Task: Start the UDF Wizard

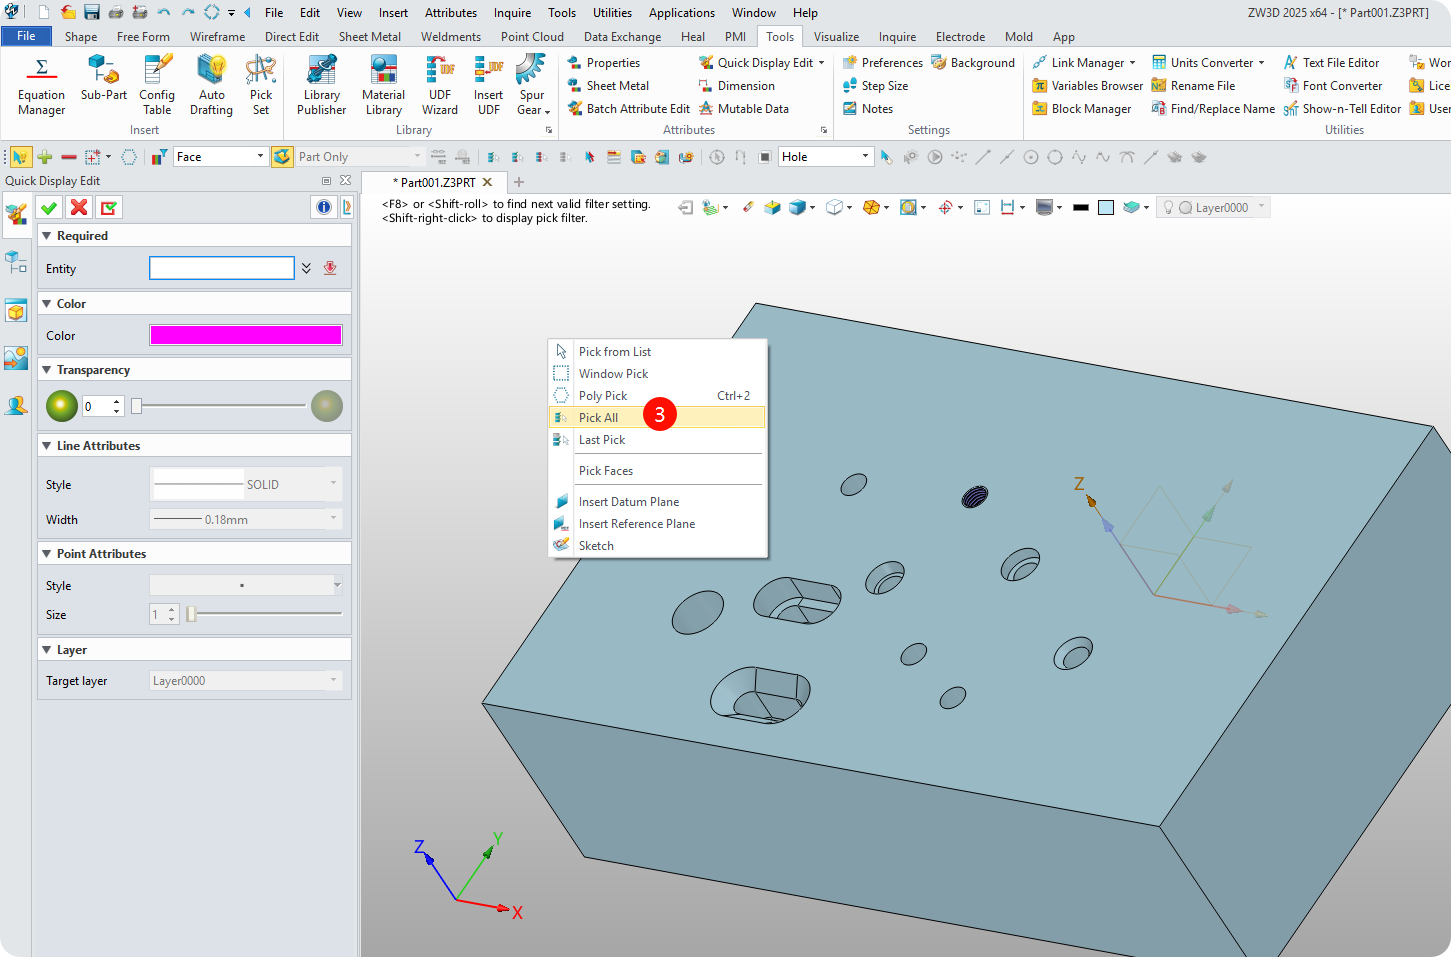Action: coord(440,85)
